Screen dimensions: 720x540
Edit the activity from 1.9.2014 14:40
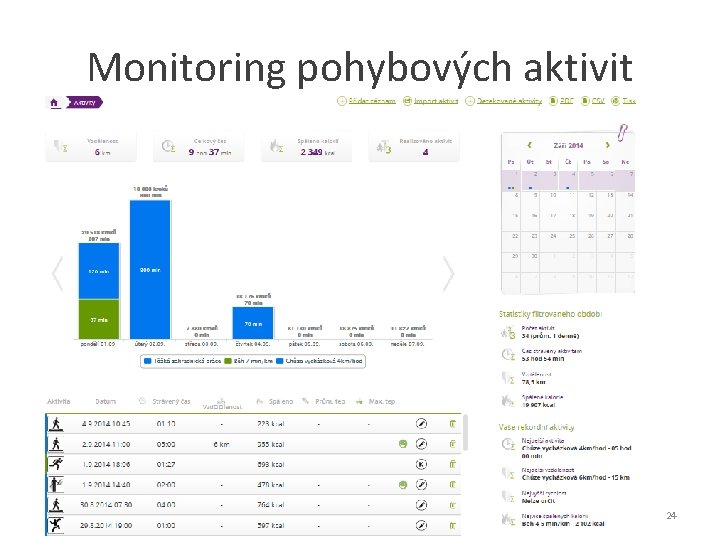pos(421,484)
